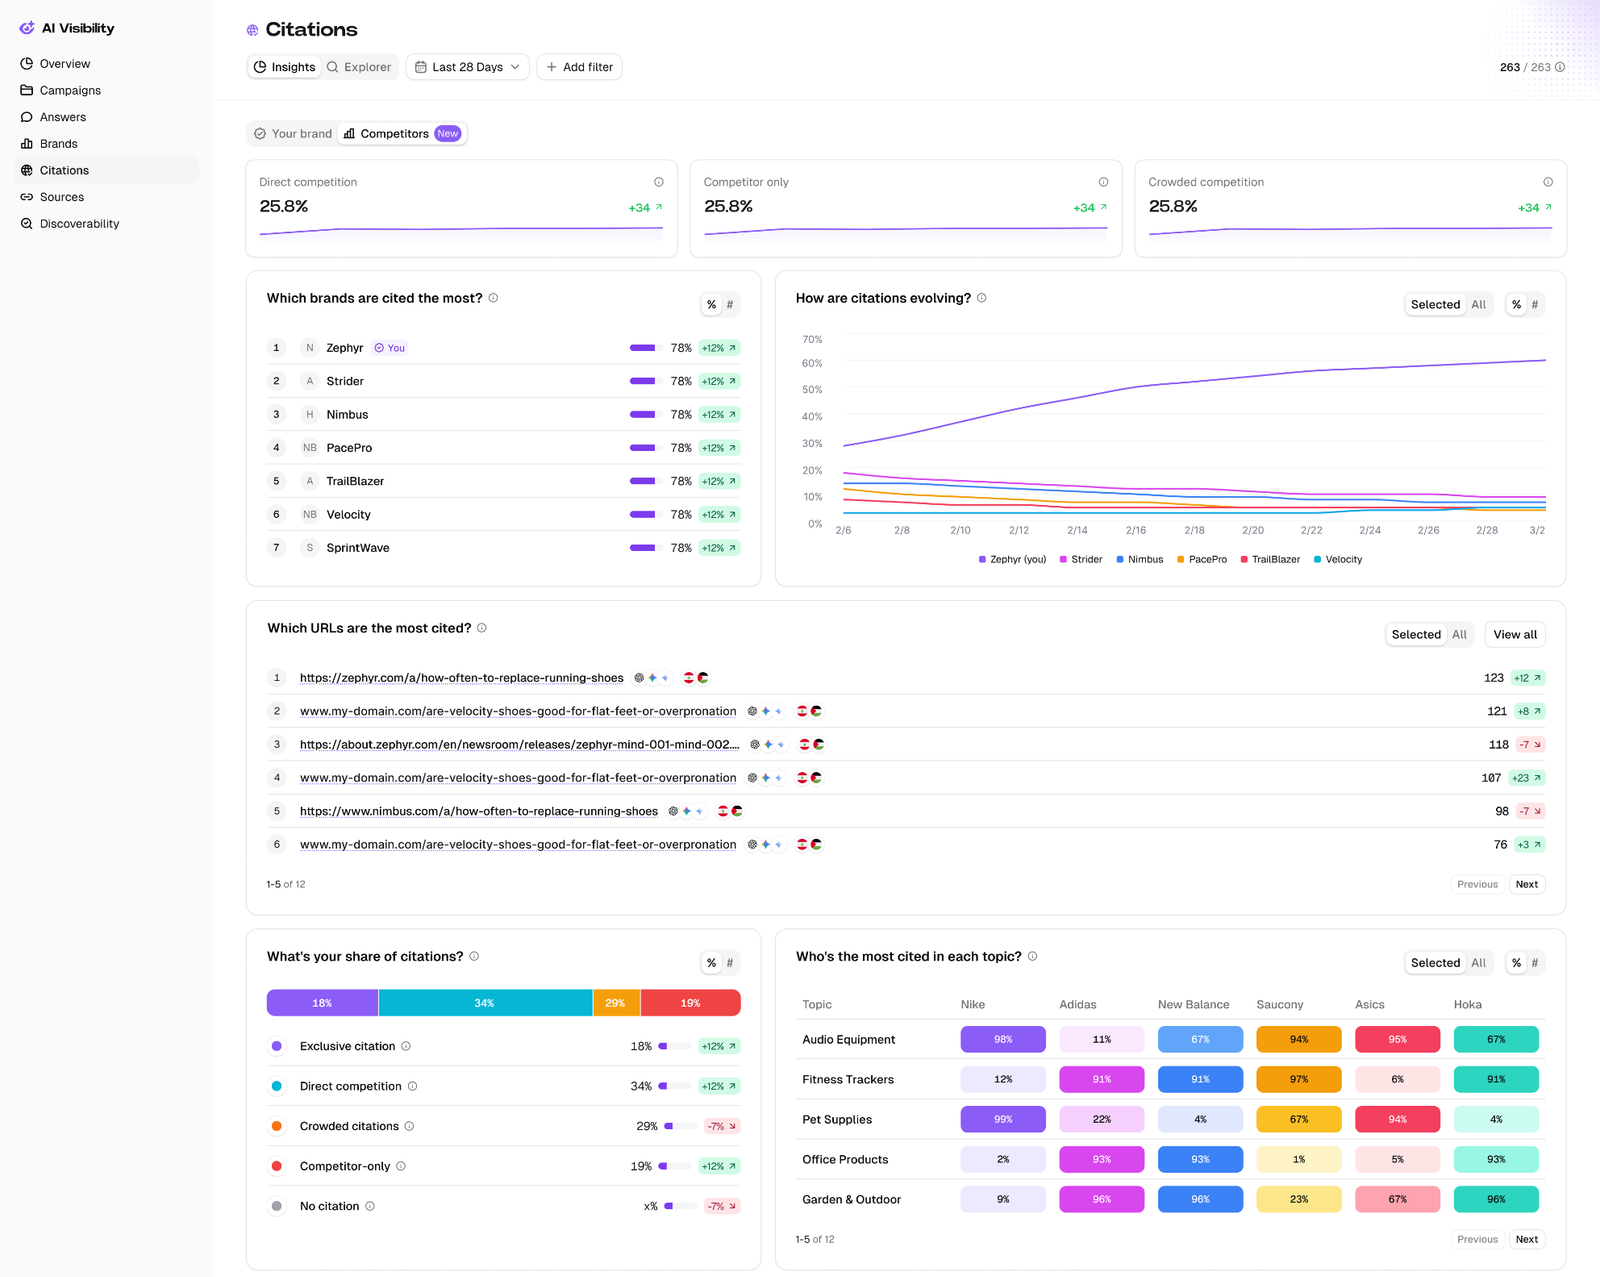Select the Strider row in brands list
Viewport: 1600px width, 1277px height.
click(x=504, y=381)
